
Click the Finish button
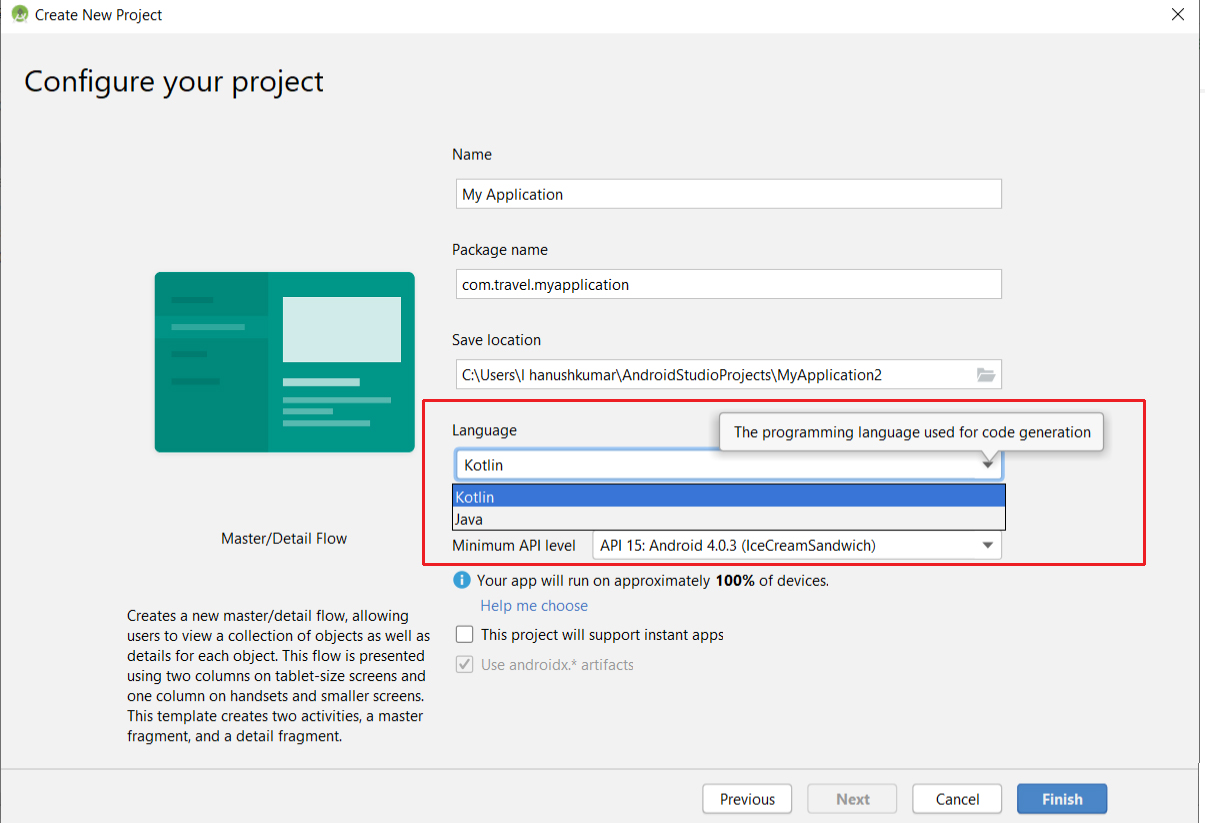click(1061, 799)
